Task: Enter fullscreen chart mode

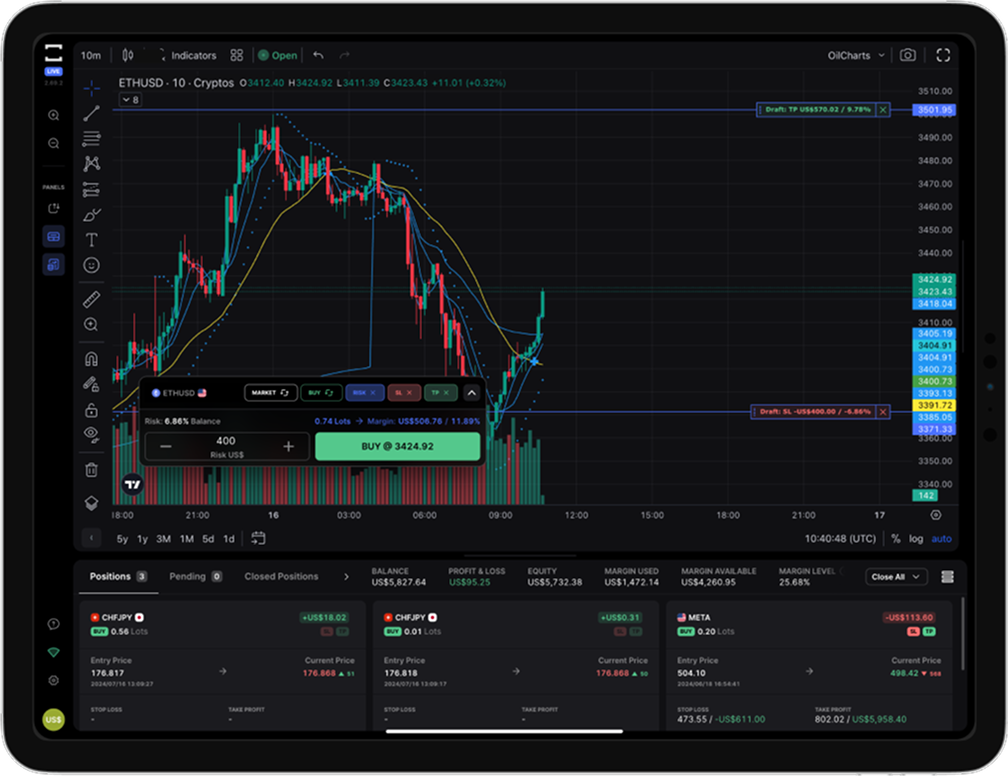Action: tap(943, 56)
